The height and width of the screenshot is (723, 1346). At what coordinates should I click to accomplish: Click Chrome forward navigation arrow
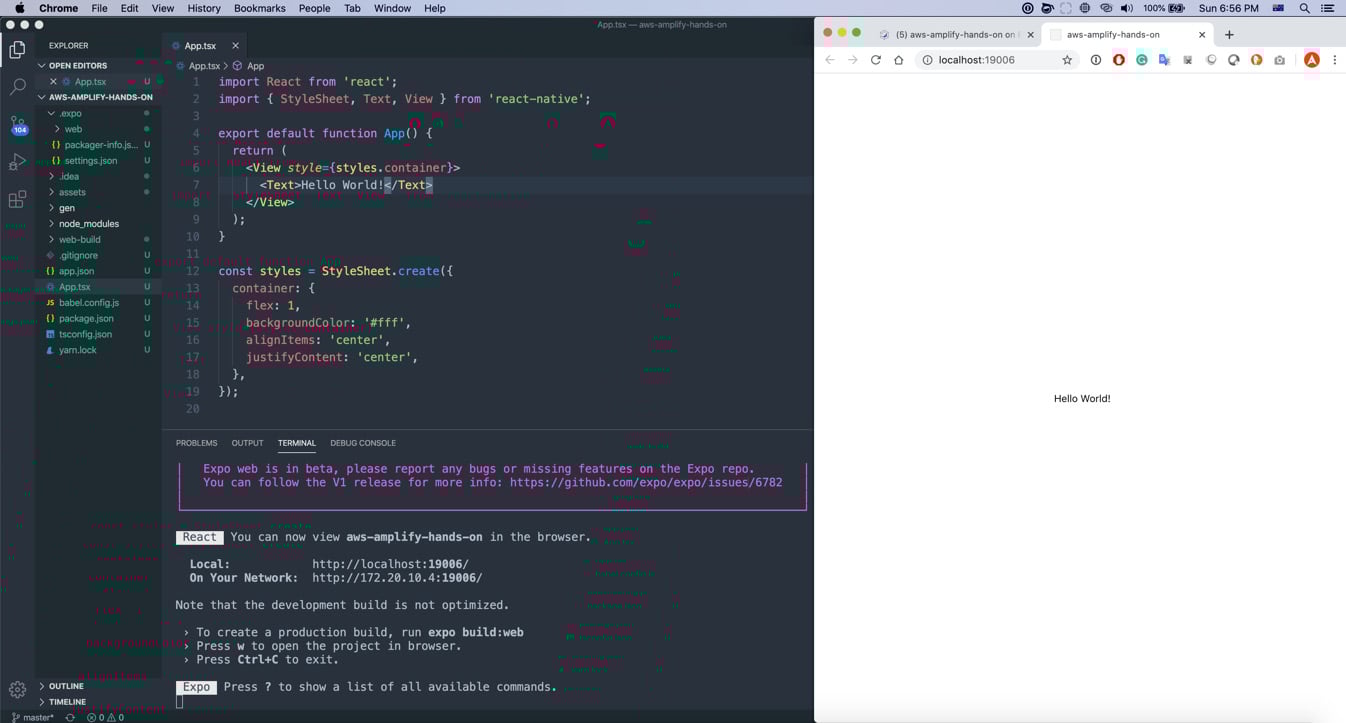(853, 60)
